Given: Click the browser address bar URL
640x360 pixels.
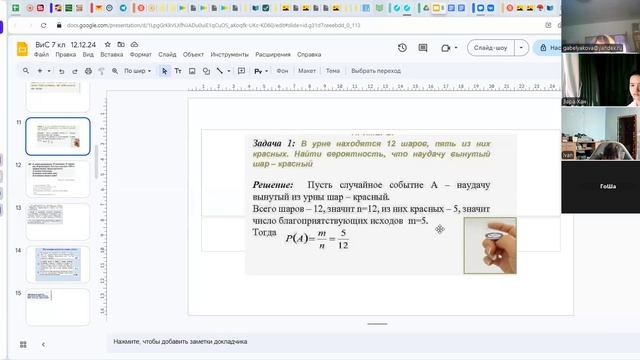Looking at the screenshot, I should click(x=213, y=25).
